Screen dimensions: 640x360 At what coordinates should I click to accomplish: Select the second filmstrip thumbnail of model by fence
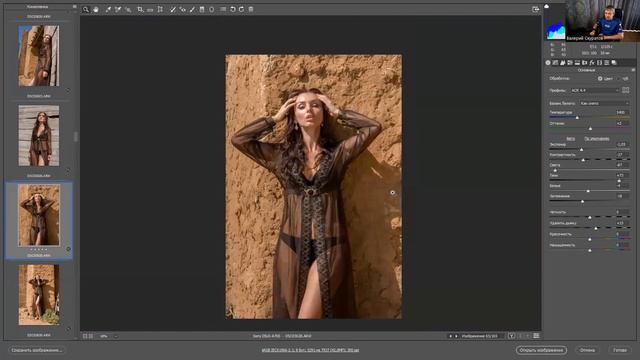click(39, 136)
